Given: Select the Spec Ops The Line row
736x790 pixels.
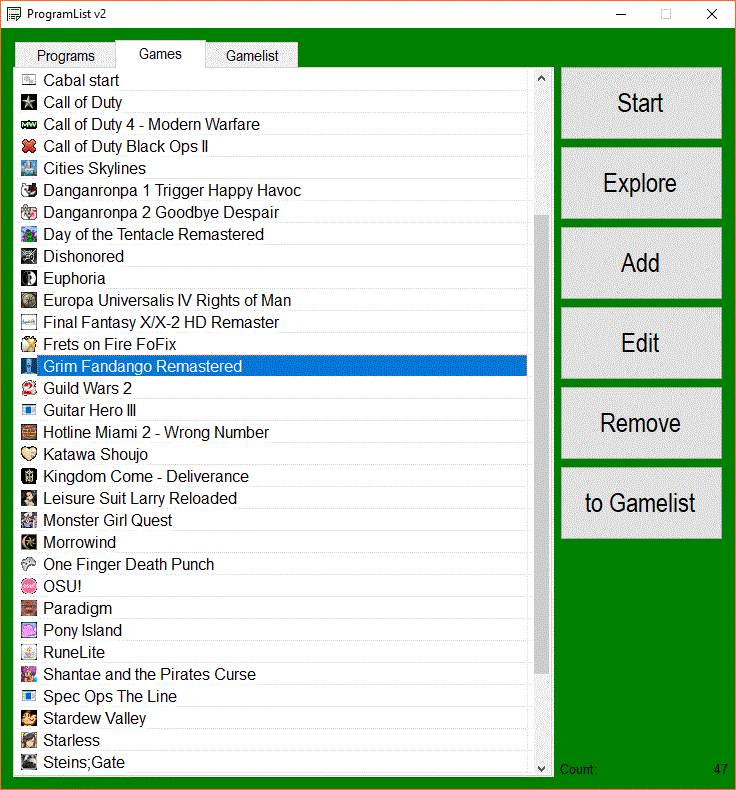Looking at the screenshot, I should coord(274,696).
